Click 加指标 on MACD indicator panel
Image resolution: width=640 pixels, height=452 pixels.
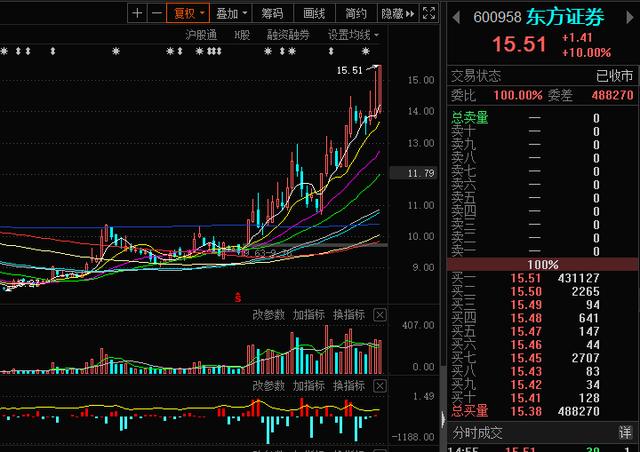pyautogui.click(x=309, y=386)
